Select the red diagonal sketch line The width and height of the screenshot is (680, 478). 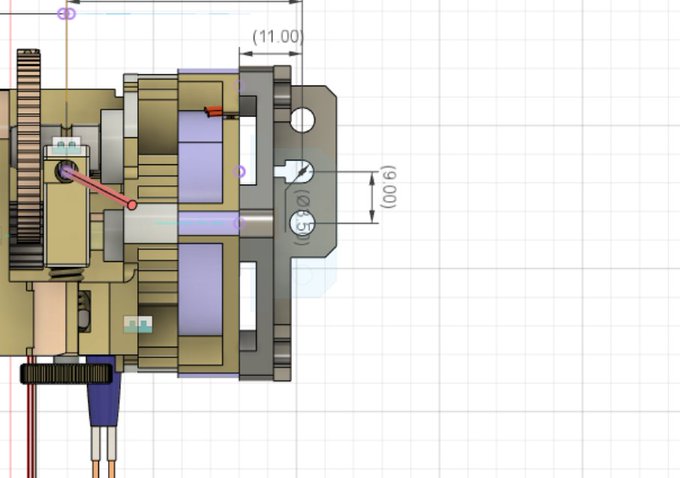click(x=98, y=187)
